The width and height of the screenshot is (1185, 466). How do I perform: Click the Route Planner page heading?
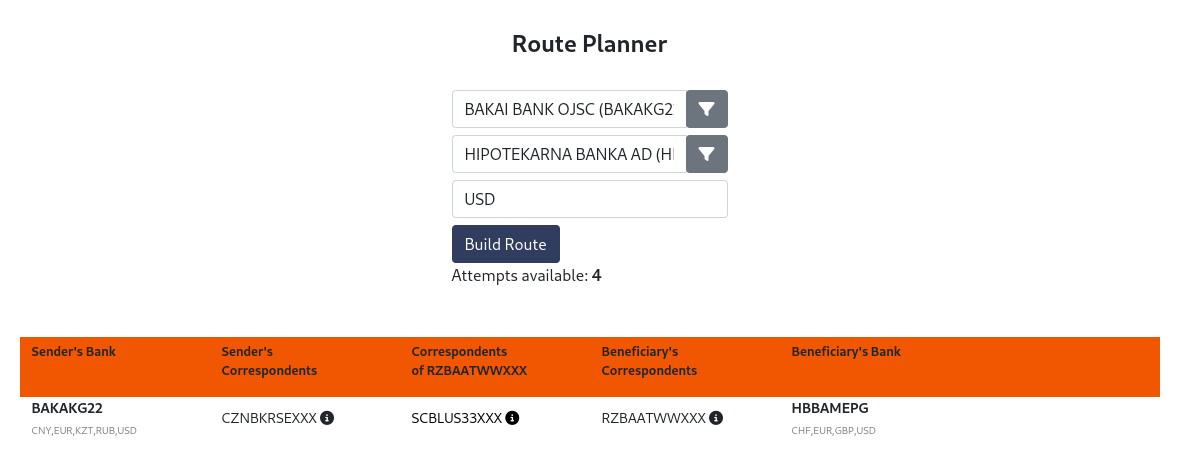point(589,44)
